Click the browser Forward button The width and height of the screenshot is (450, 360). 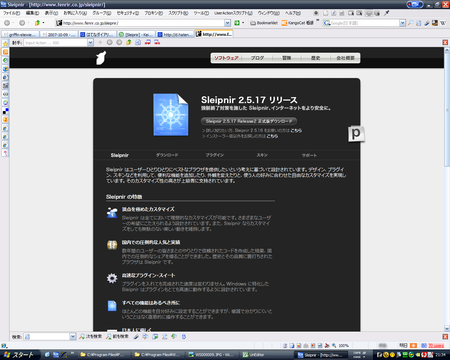tap(22, 23)
